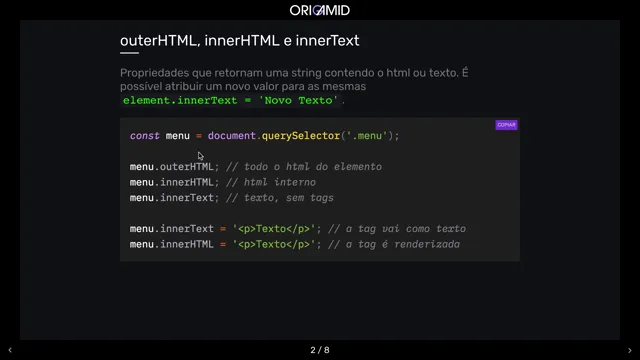Click the 2 / 8 slide counter
Screen dimensions: 640x360
320,350
